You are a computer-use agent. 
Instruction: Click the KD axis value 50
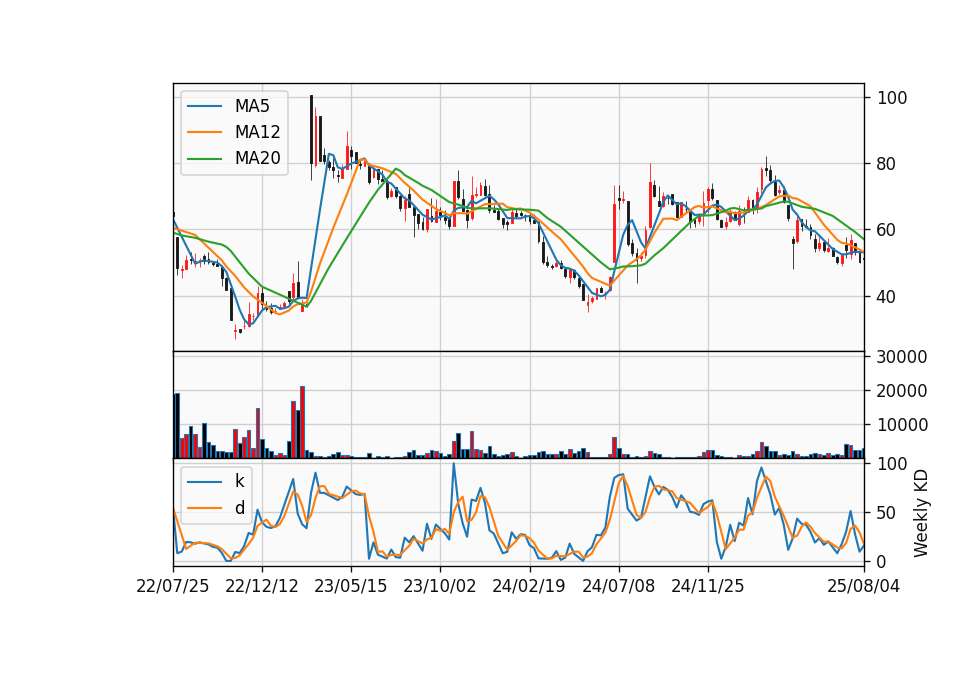[887, 513]
